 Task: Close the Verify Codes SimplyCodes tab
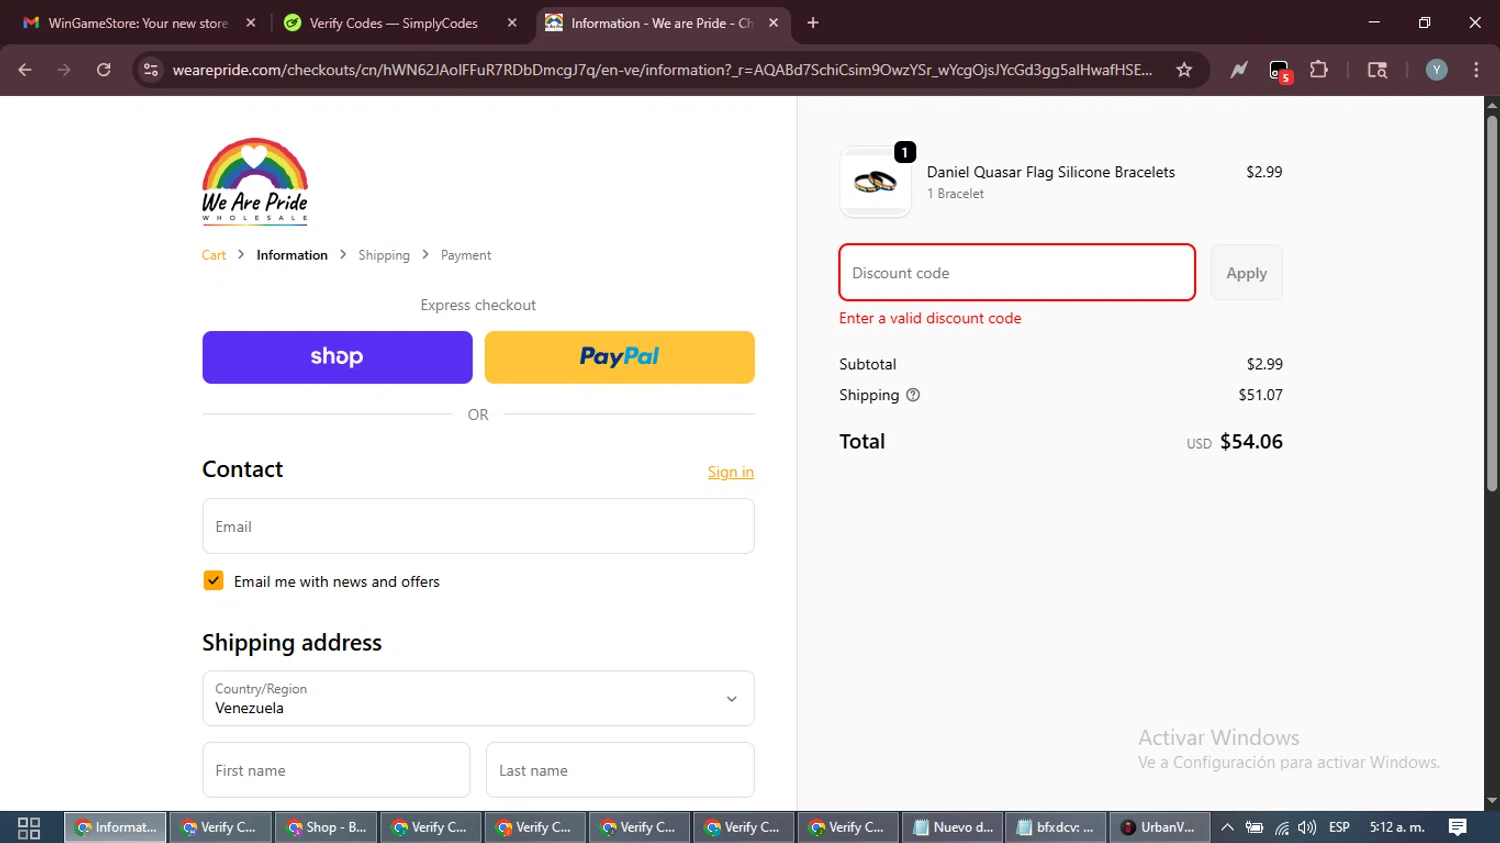(x=512, y=23)
